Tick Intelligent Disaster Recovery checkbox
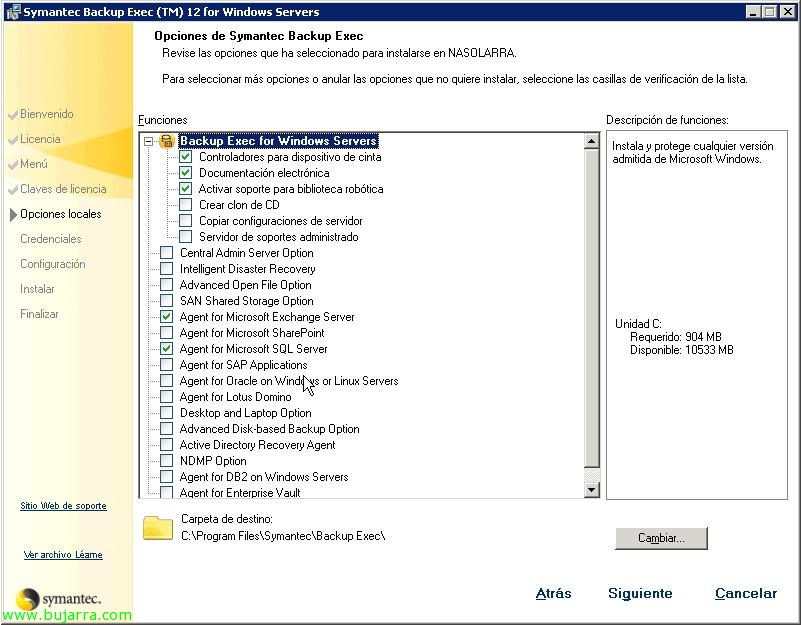The image size is (801, 625). click(167, 269)
